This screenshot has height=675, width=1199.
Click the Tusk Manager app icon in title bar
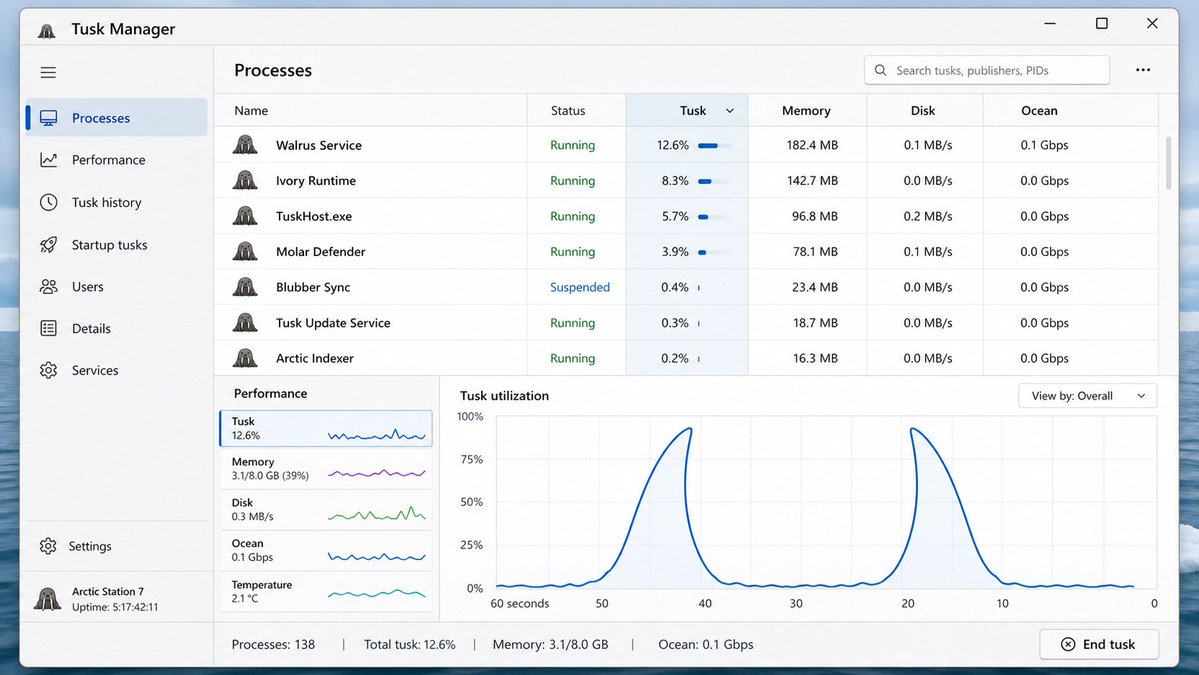coord(47,30)
